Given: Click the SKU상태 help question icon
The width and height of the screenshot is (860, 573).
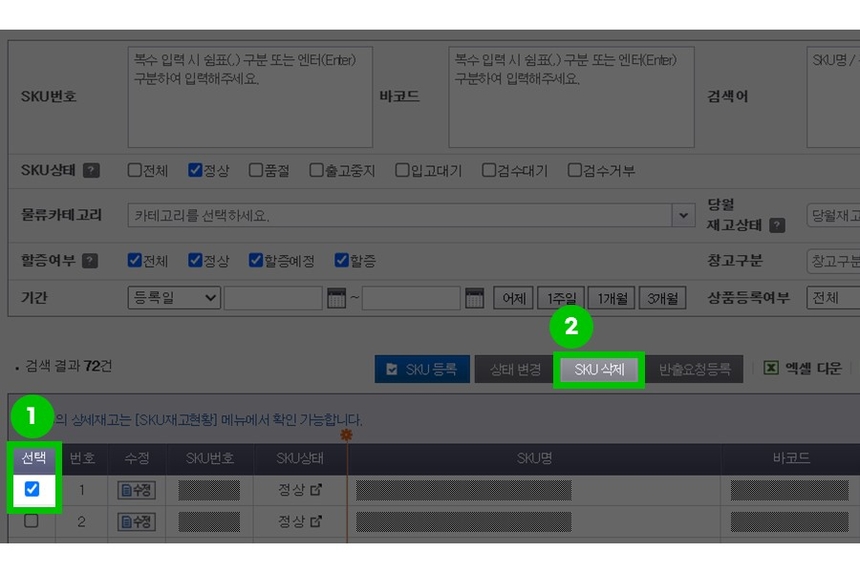Looking at the screenshot, I should click(x=91, y=171).
